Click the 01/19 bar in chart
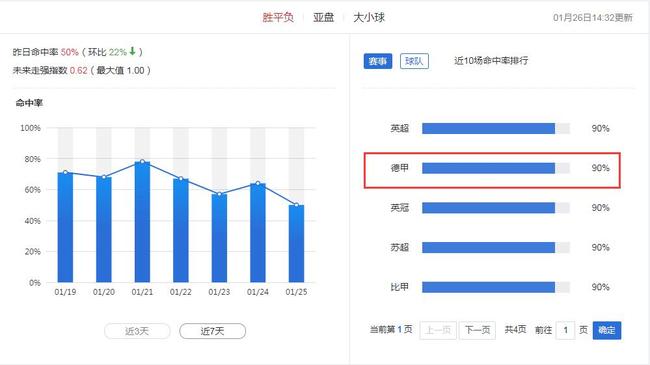 tap(65, 227)
